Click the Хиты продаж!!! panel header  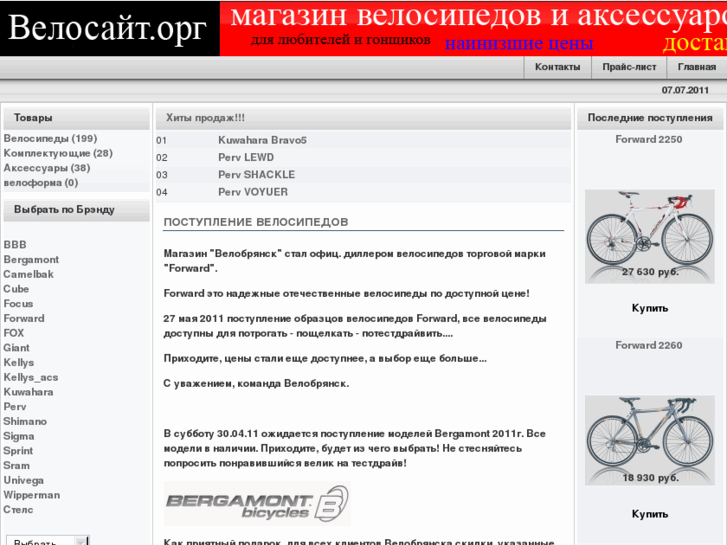pyautogui.click(x=363, y=118)
